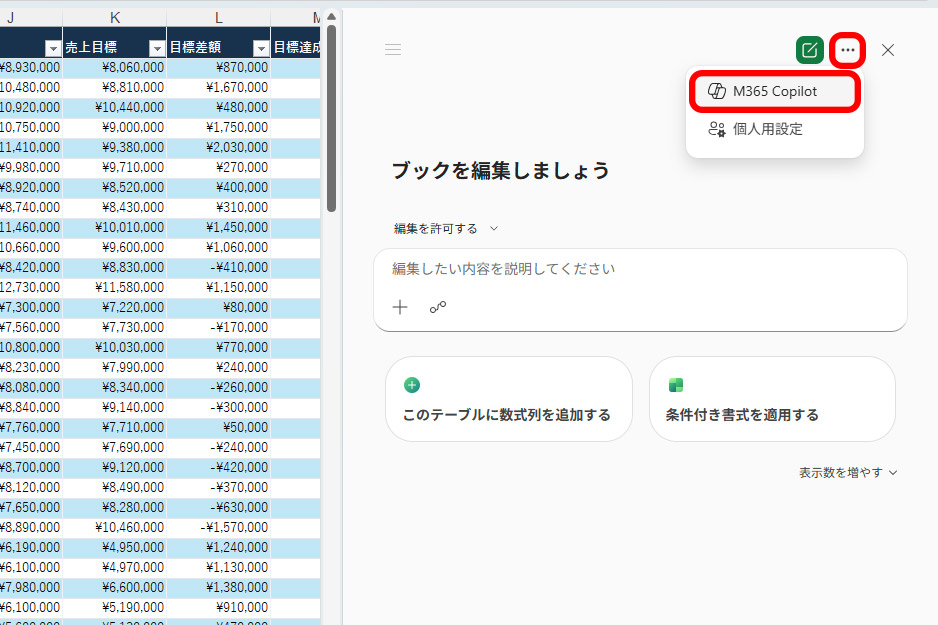This screenshot has width=938, height=625.
Task: Select column L header
Action: point(219,18)
